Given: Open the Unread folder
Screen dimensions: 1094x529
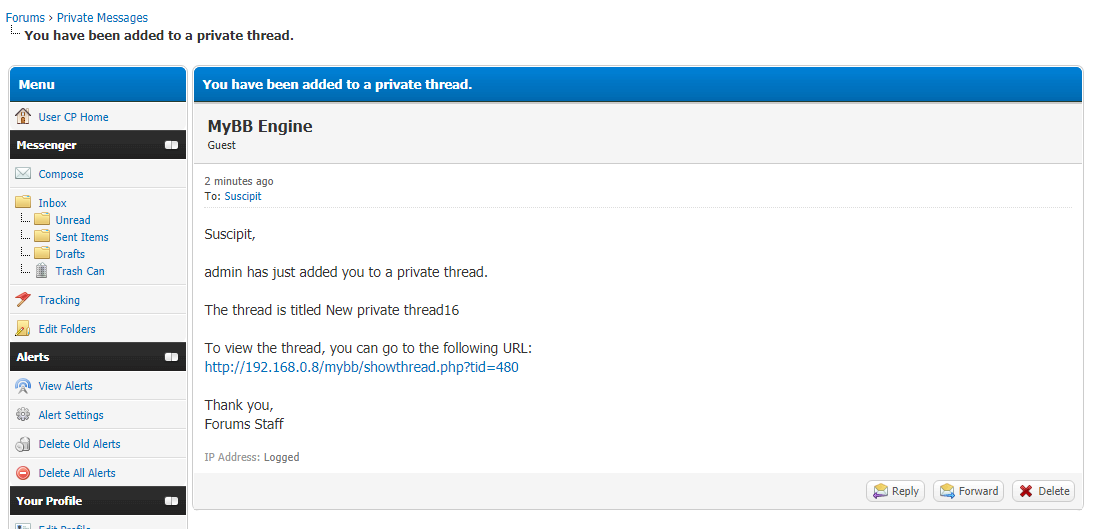Looking at the screenshot, I should 73,220.
